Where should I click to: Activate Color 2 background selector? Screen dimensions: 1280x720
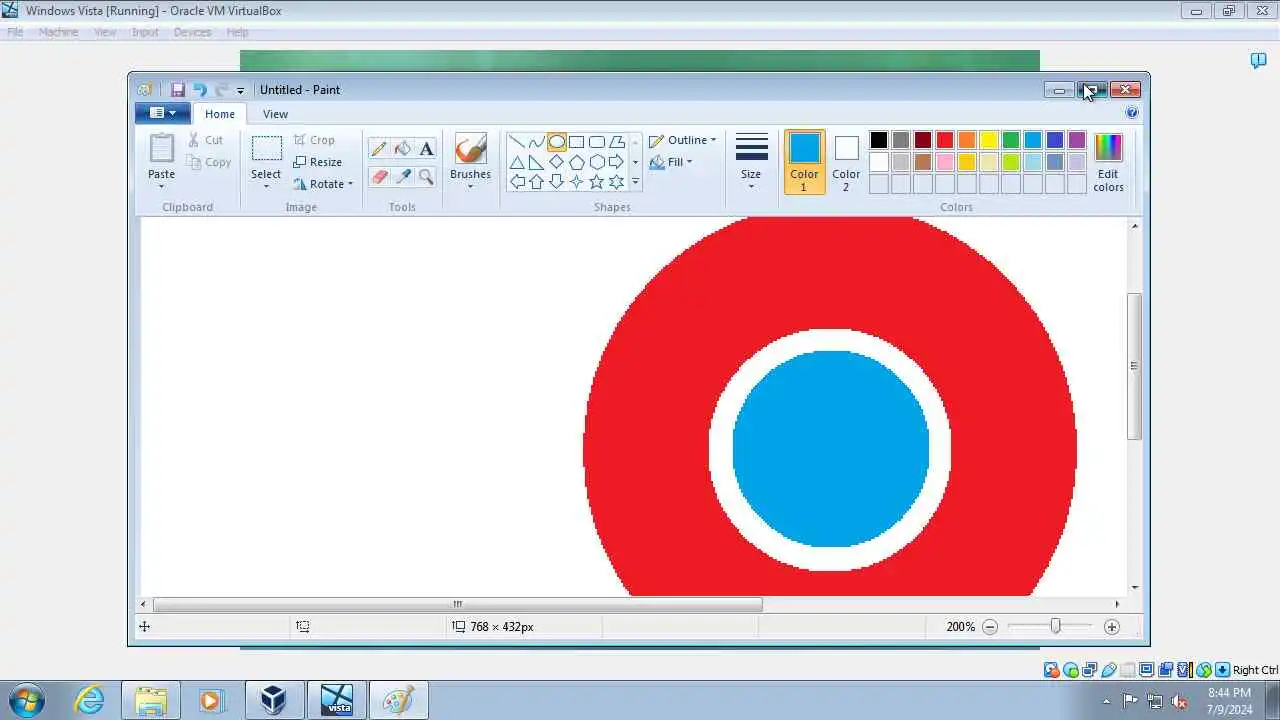tap(846, 162)
